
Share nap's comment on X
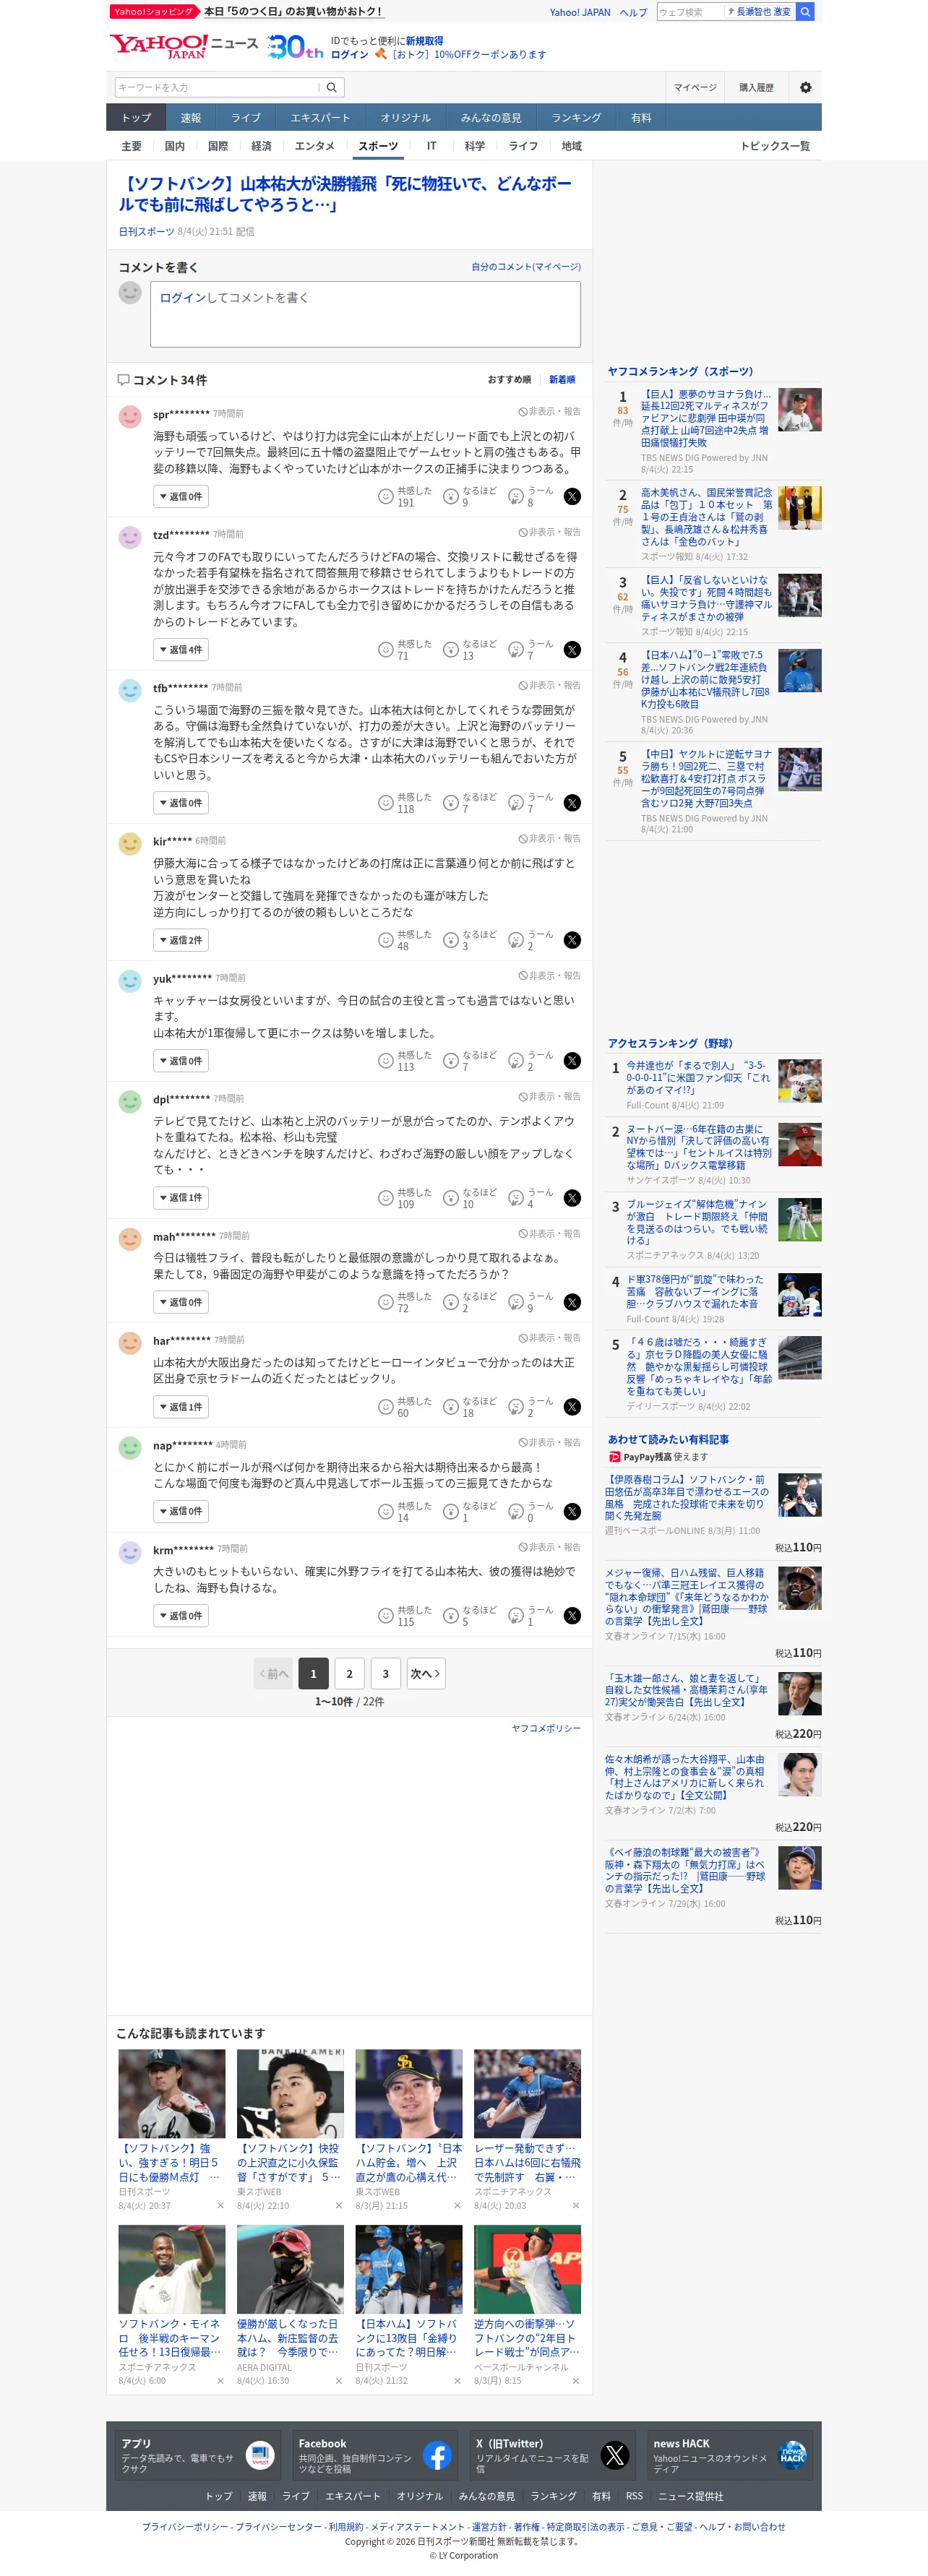572,1512
